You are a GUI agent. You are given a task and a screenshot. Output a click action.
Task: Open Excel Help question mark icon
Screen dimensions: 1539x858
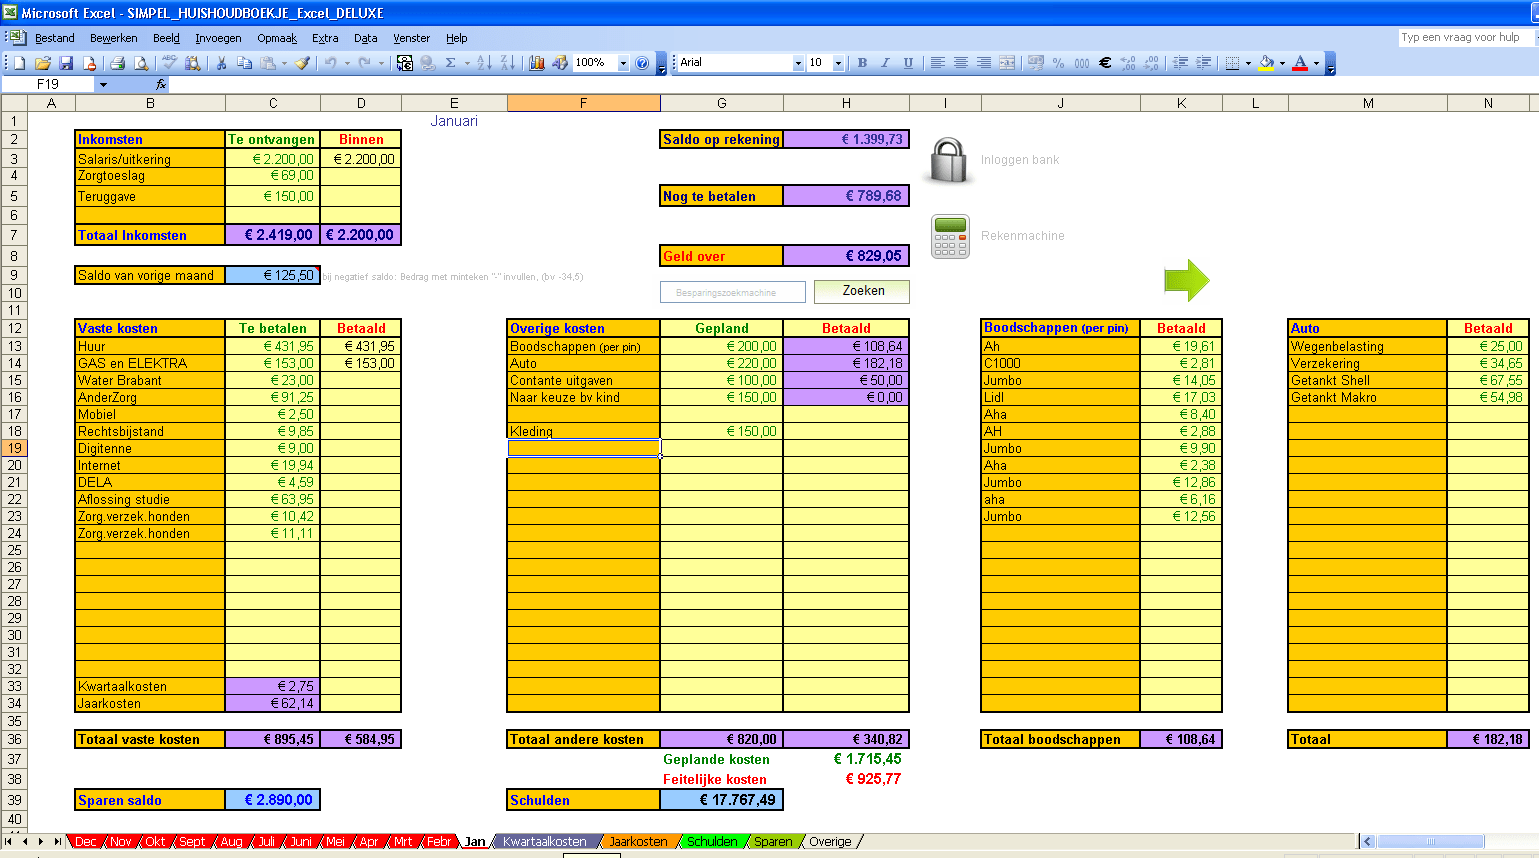(642, 63)
